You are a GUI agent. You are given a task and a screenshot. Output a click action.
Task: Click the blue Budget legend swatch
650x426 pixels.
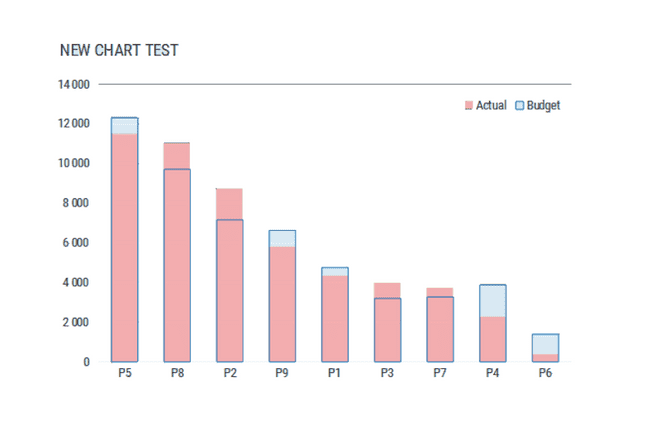[519, 105]
